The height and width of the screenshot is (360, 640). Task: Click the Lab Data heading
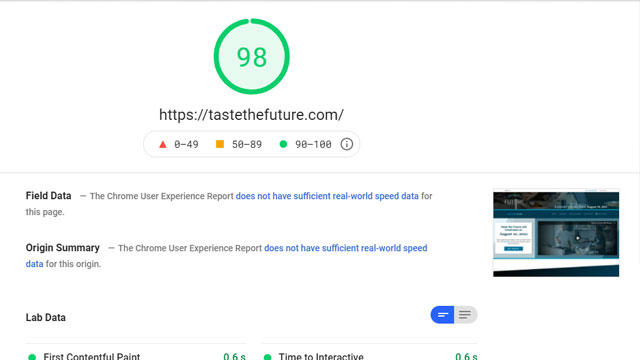[x=46, y=317]
